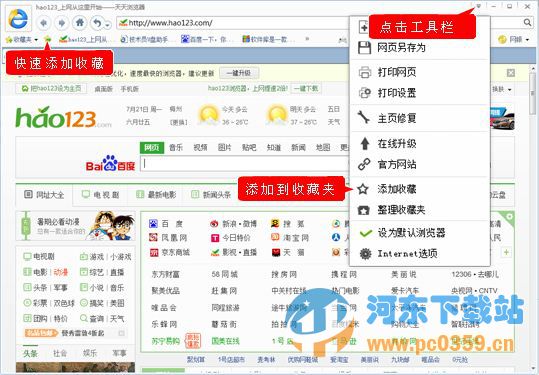
Task: Close the upgrade notification bar
Action: click(510, 73)
